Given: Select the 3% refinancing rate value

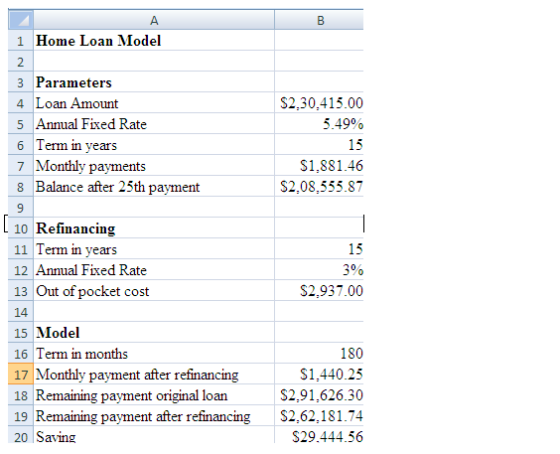Looking at the screenshot, I should coord(319,270).
